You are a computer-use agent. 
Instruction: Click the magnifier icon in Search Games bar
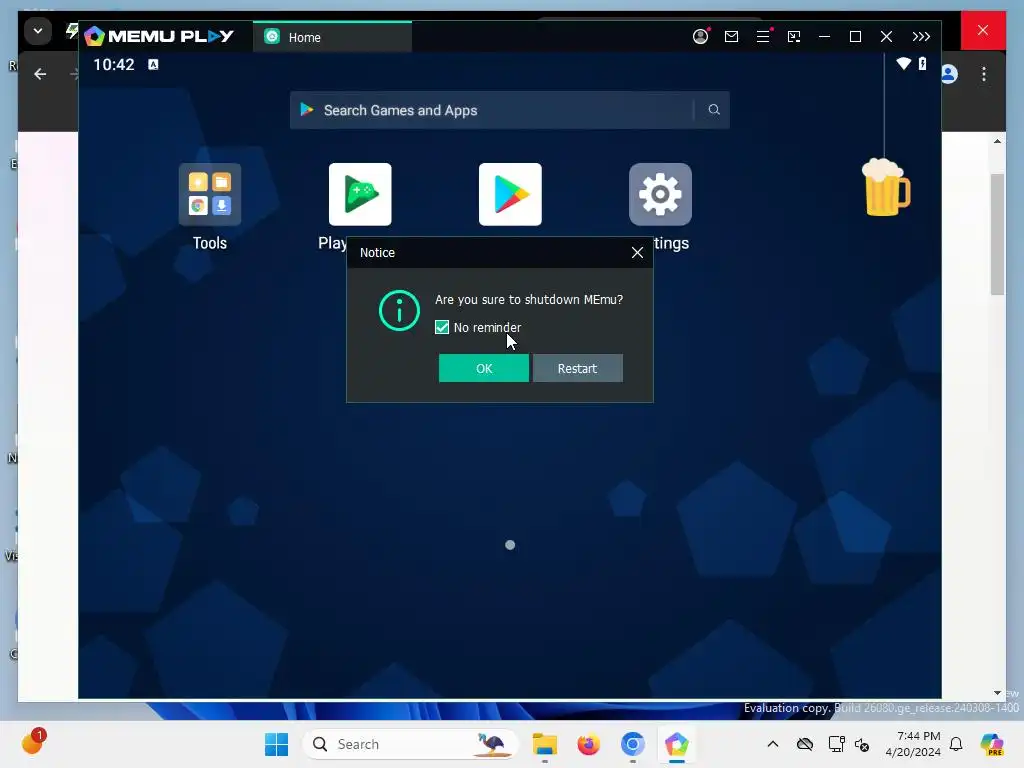click(714, 110)
